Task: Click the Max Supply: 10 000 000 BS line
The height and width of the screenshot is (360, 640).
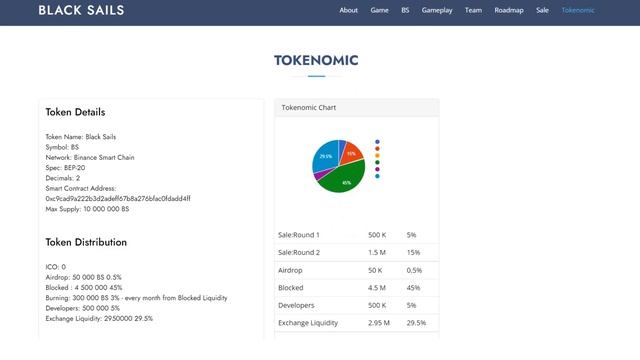Action: (87, 209)
